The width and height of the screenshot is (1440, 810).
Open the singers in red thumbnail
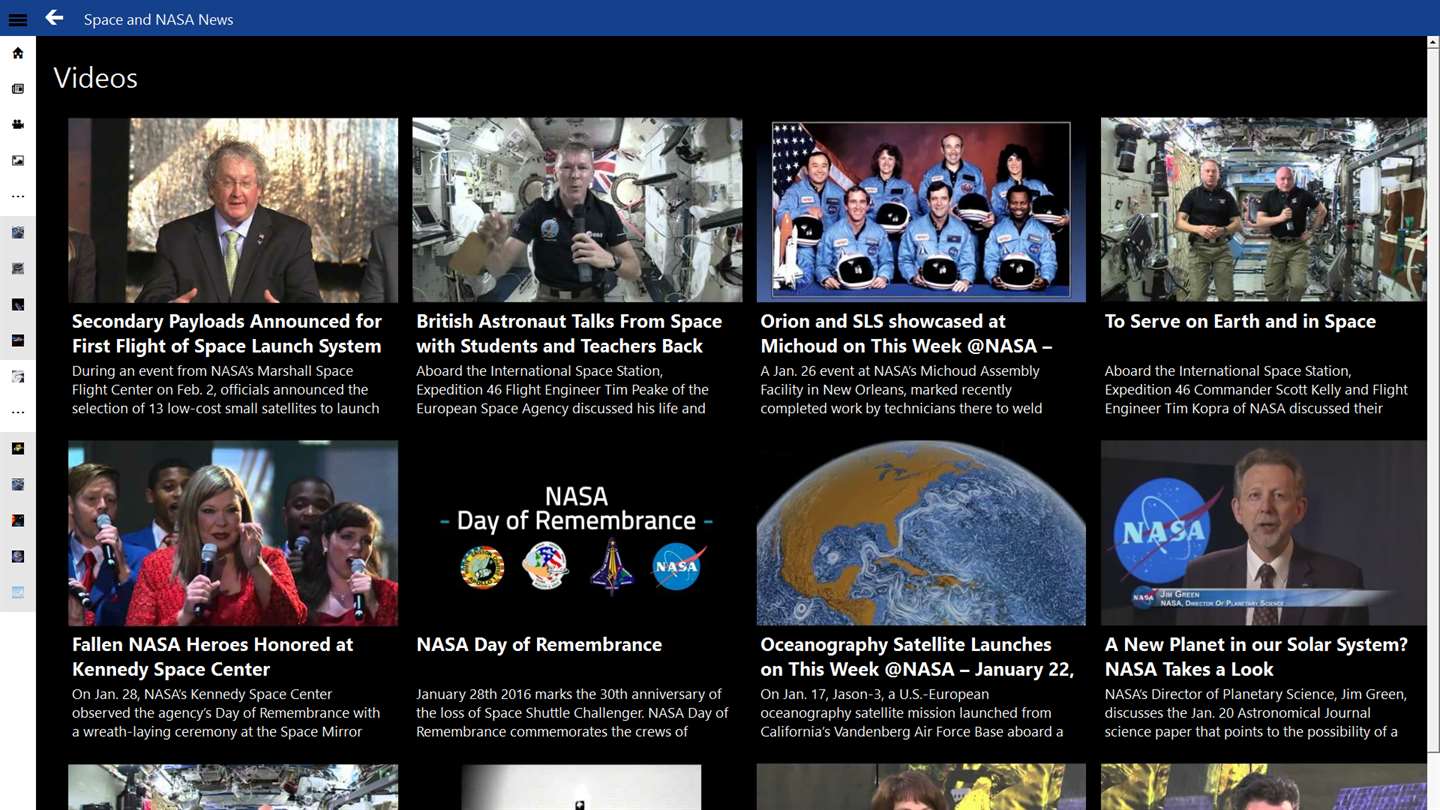click(x=233, y=533)
